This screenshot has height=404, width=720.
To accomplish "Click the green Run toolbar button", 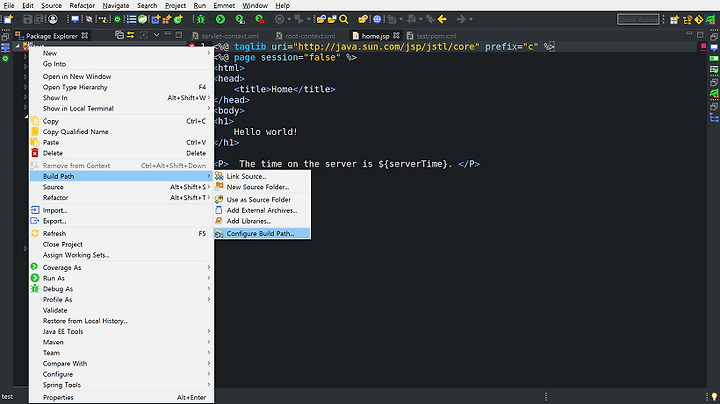I will point(220,19).
